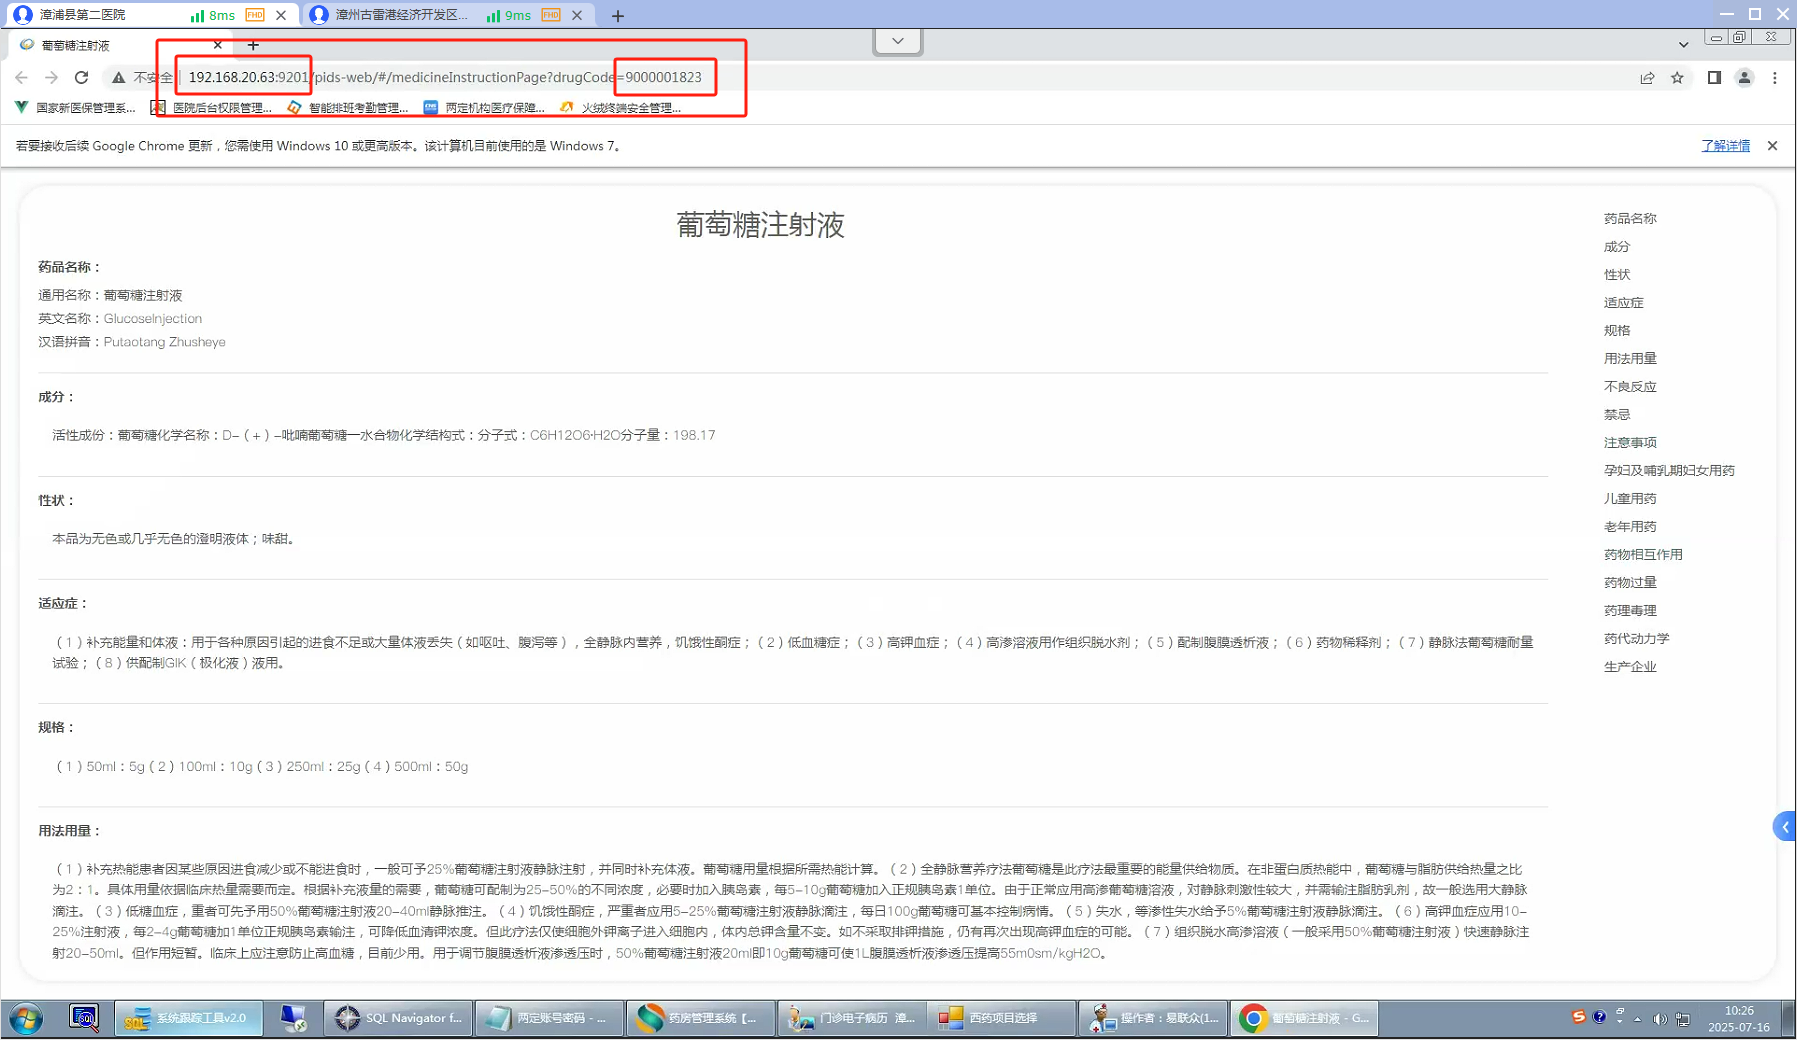1797x1040 pixels.
Task: Open the 国家新医保管理系 bookmark
Action: coord(76,107)
